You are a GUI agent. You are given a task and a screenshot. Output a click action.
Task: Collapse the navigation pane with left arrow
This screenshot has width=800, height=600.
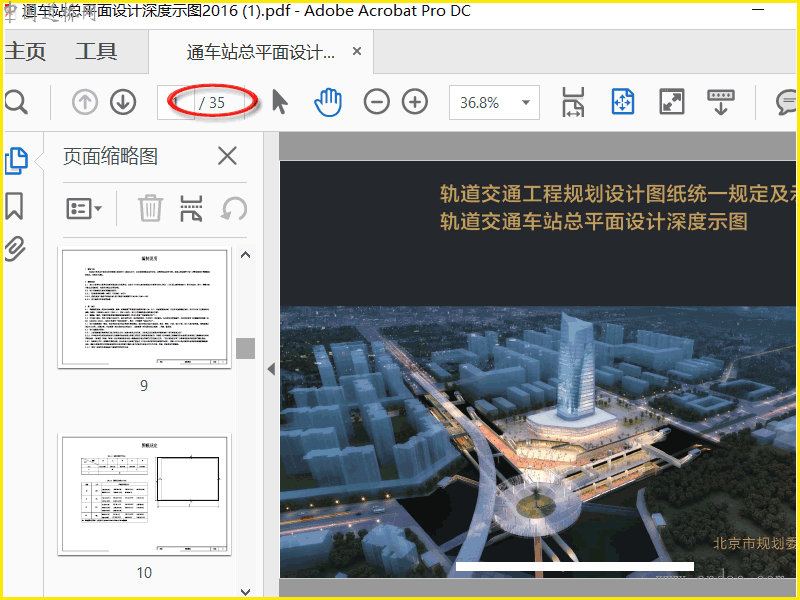click(x=270, y=369)
